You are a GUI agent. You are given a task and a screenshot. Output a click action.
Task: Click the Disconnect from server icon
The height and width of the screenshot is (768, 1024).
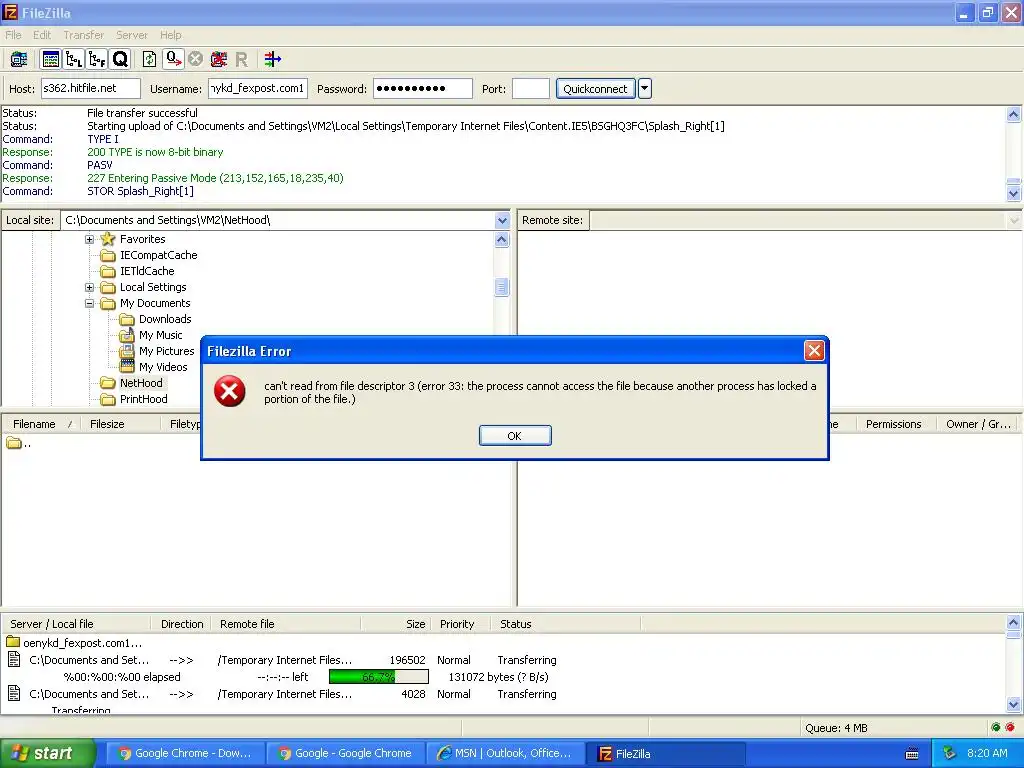(219, 59)
